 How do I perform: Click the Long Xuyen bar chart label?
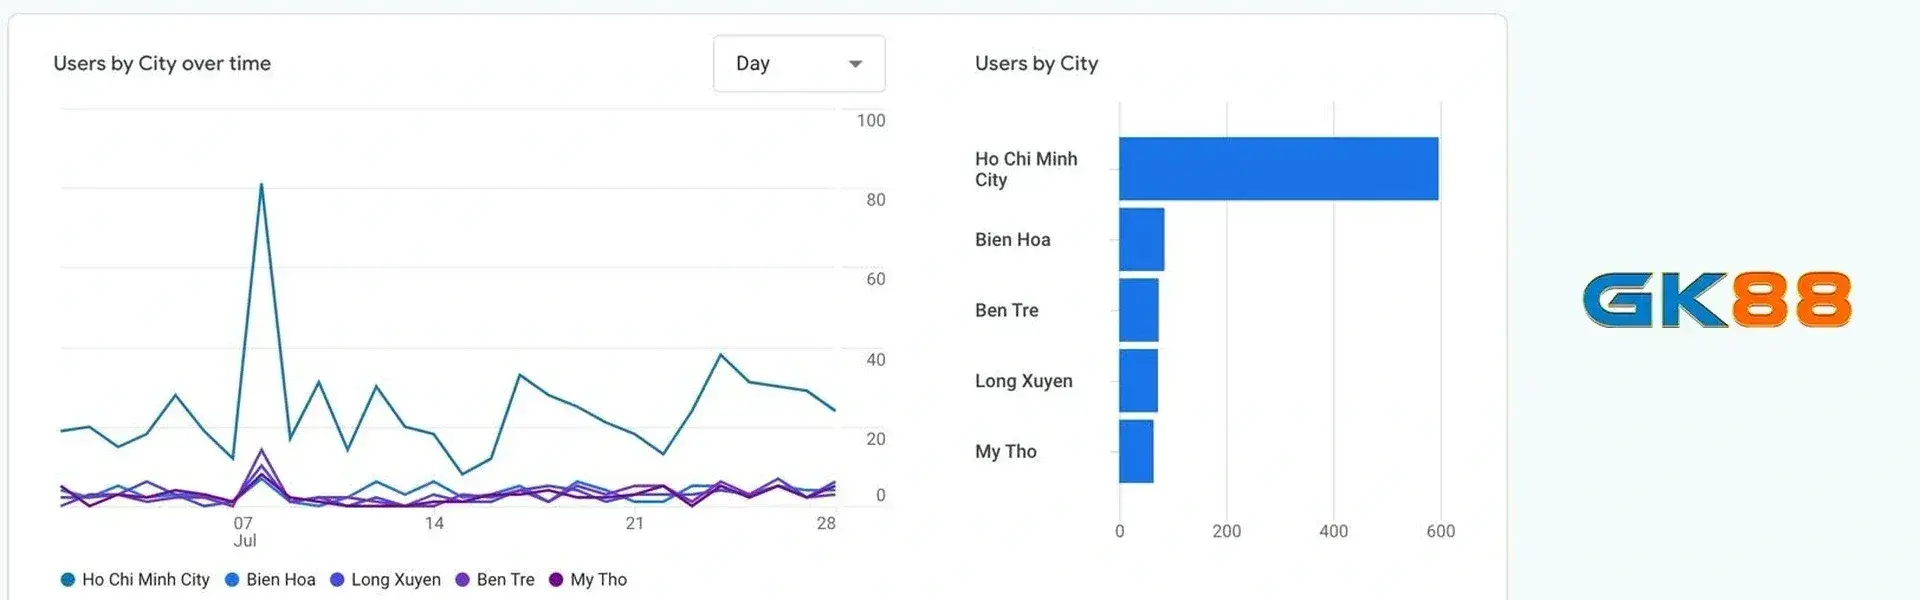click(1023, 381)
